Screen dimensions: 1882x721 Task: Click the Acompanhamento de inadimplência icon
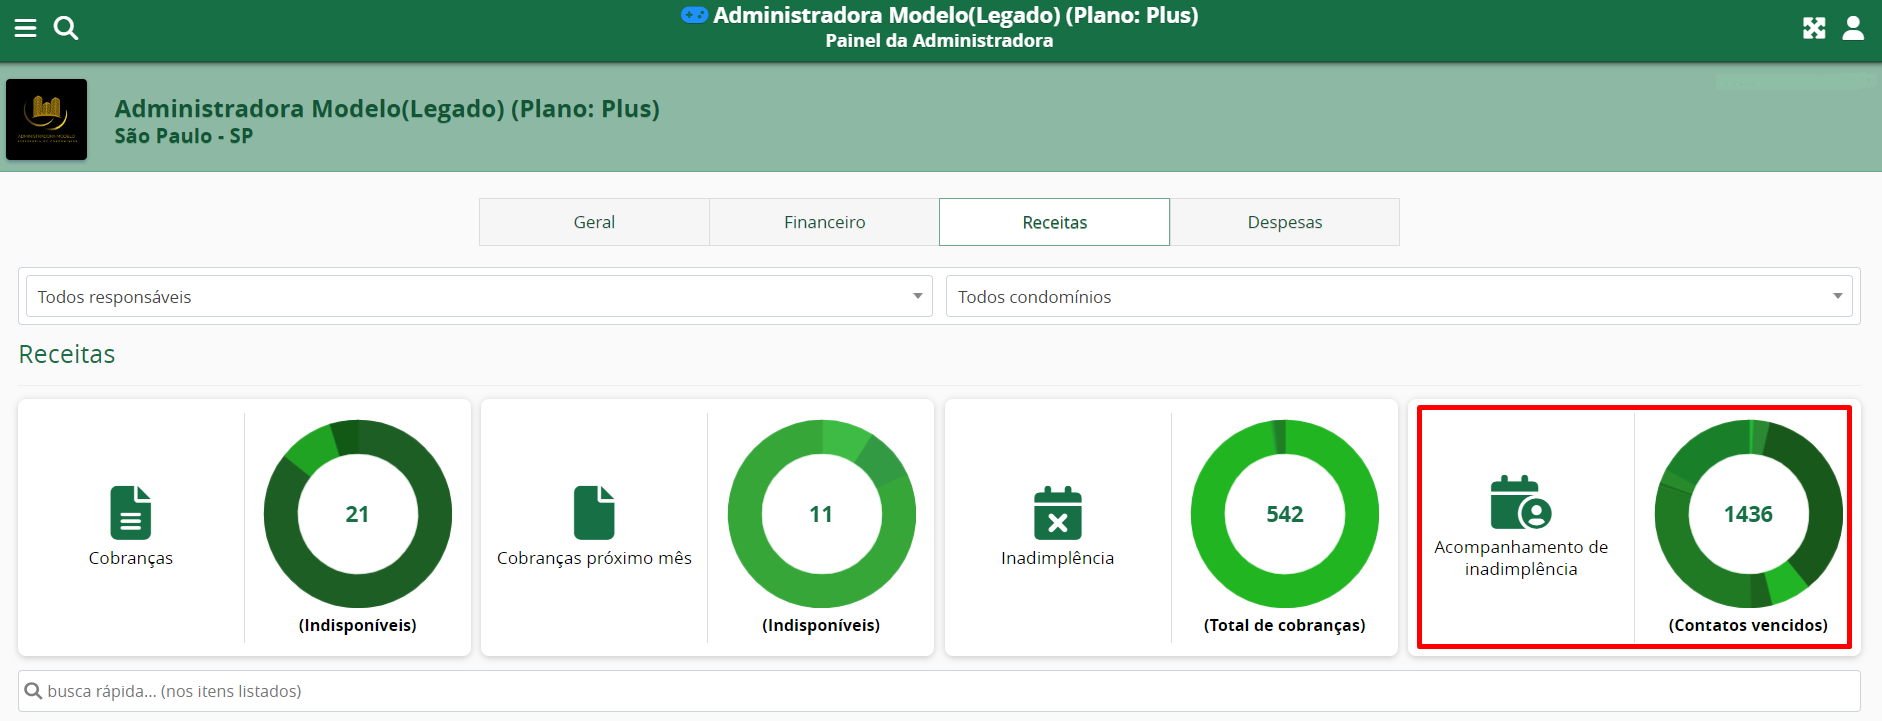coord(1520,502)
